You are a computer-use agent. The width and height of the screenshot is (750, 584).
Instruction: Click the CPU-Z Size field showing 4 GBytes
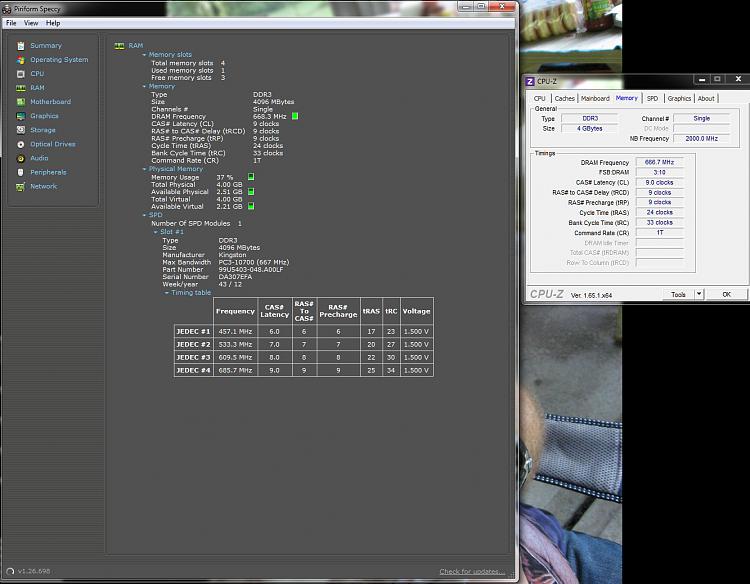click(590, 129)
